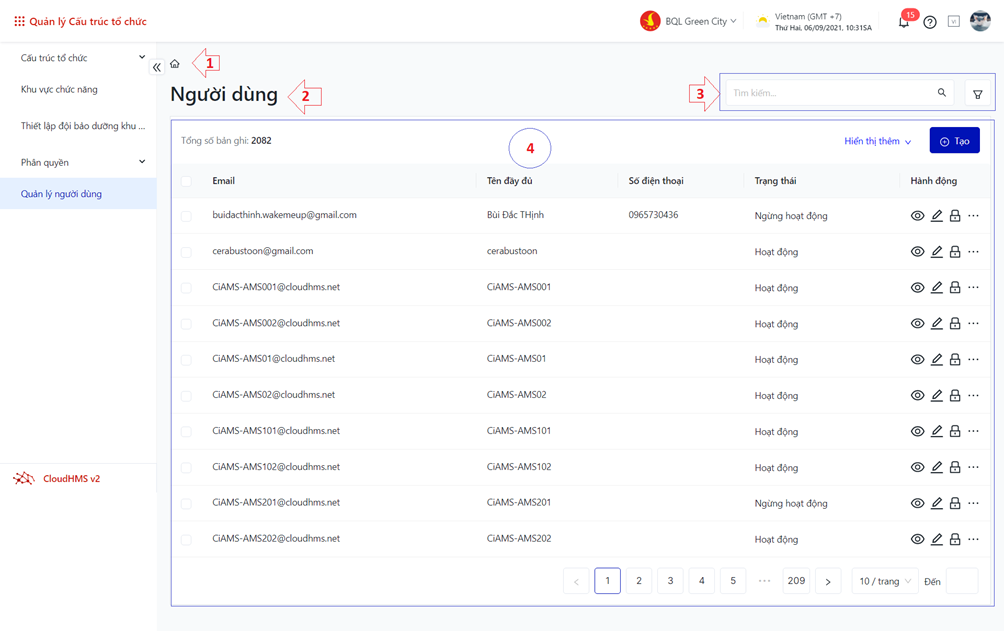
Task: Click the filter funnel icon
Action: [x=977, y=94]
